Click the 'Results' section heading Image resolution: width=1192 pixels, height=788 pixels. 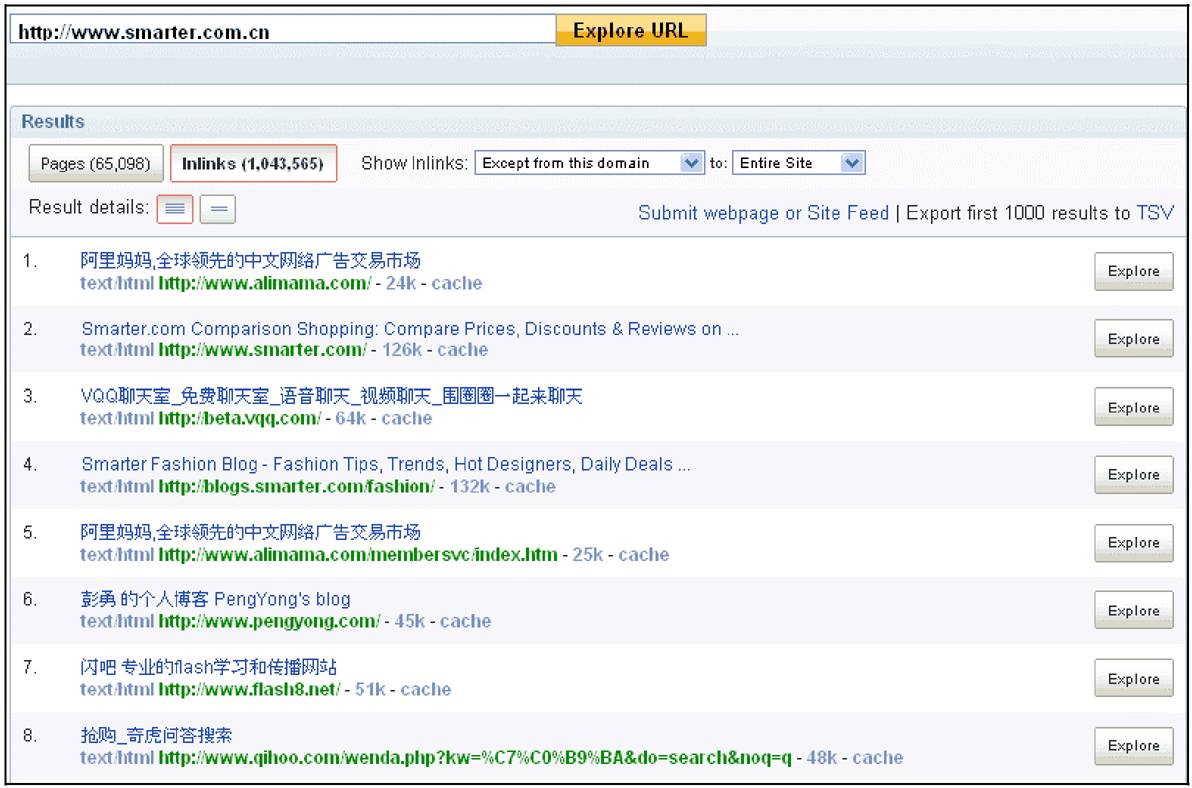52,122
